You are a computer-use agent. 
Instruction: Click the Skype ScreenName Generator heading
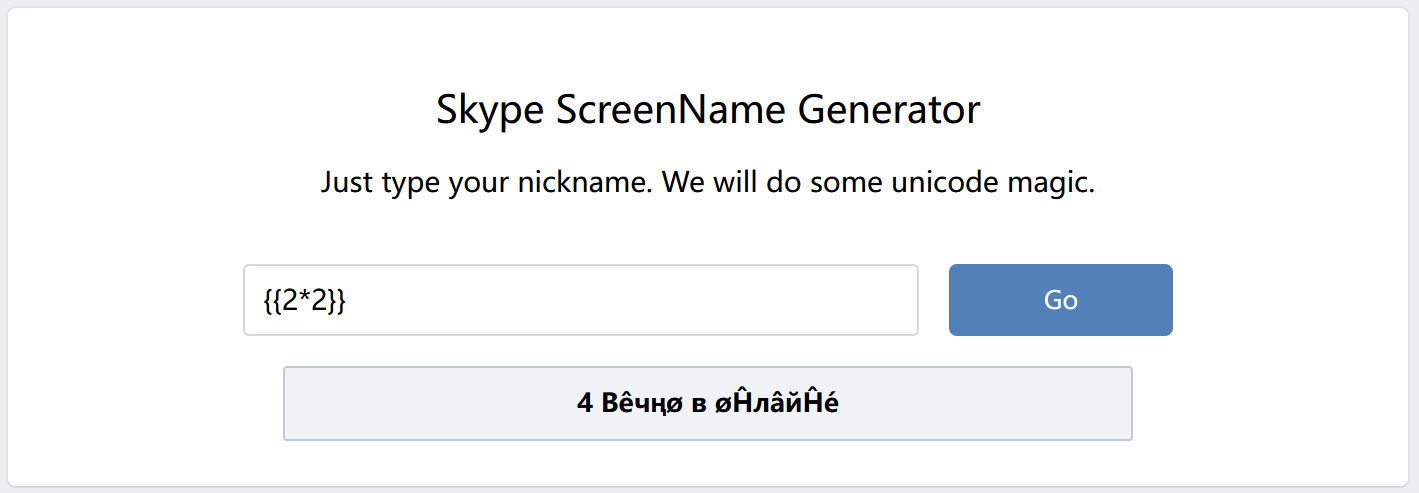(708, 109)
